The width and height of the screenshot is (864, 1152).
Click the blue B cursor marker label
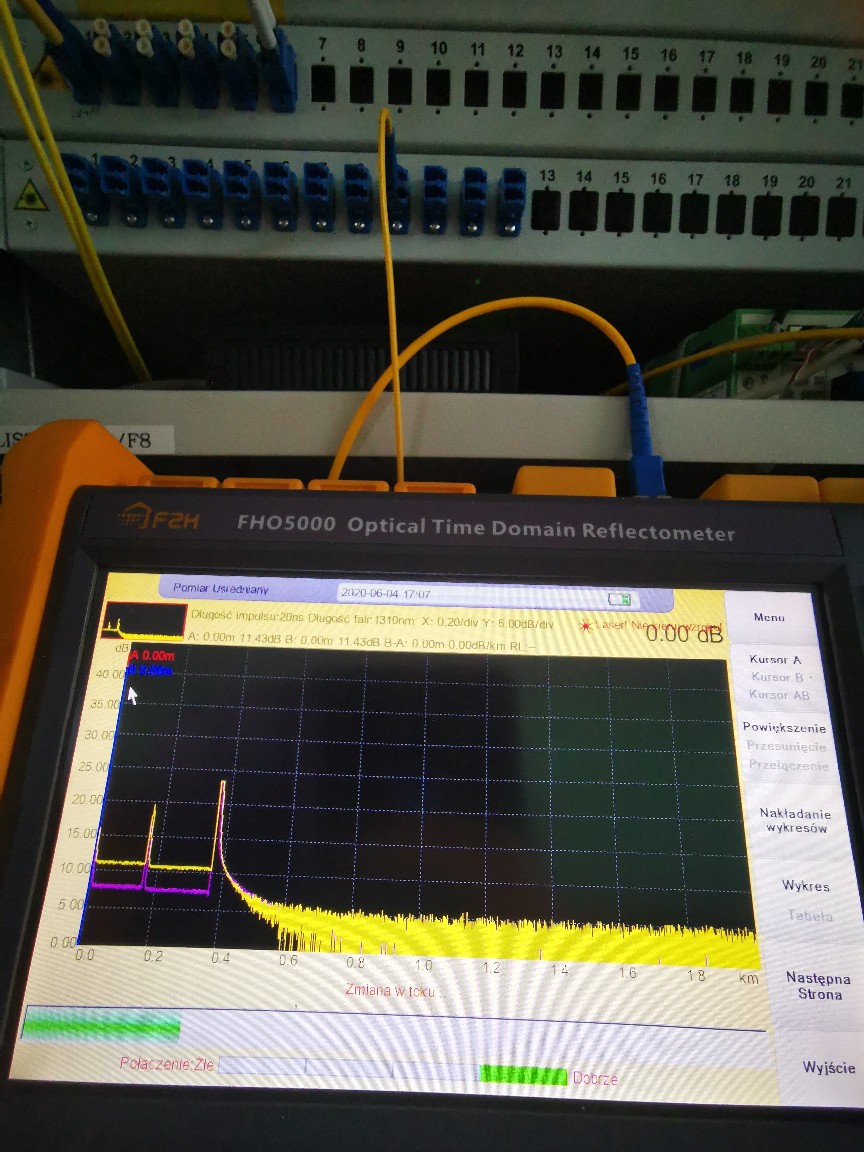150,671
